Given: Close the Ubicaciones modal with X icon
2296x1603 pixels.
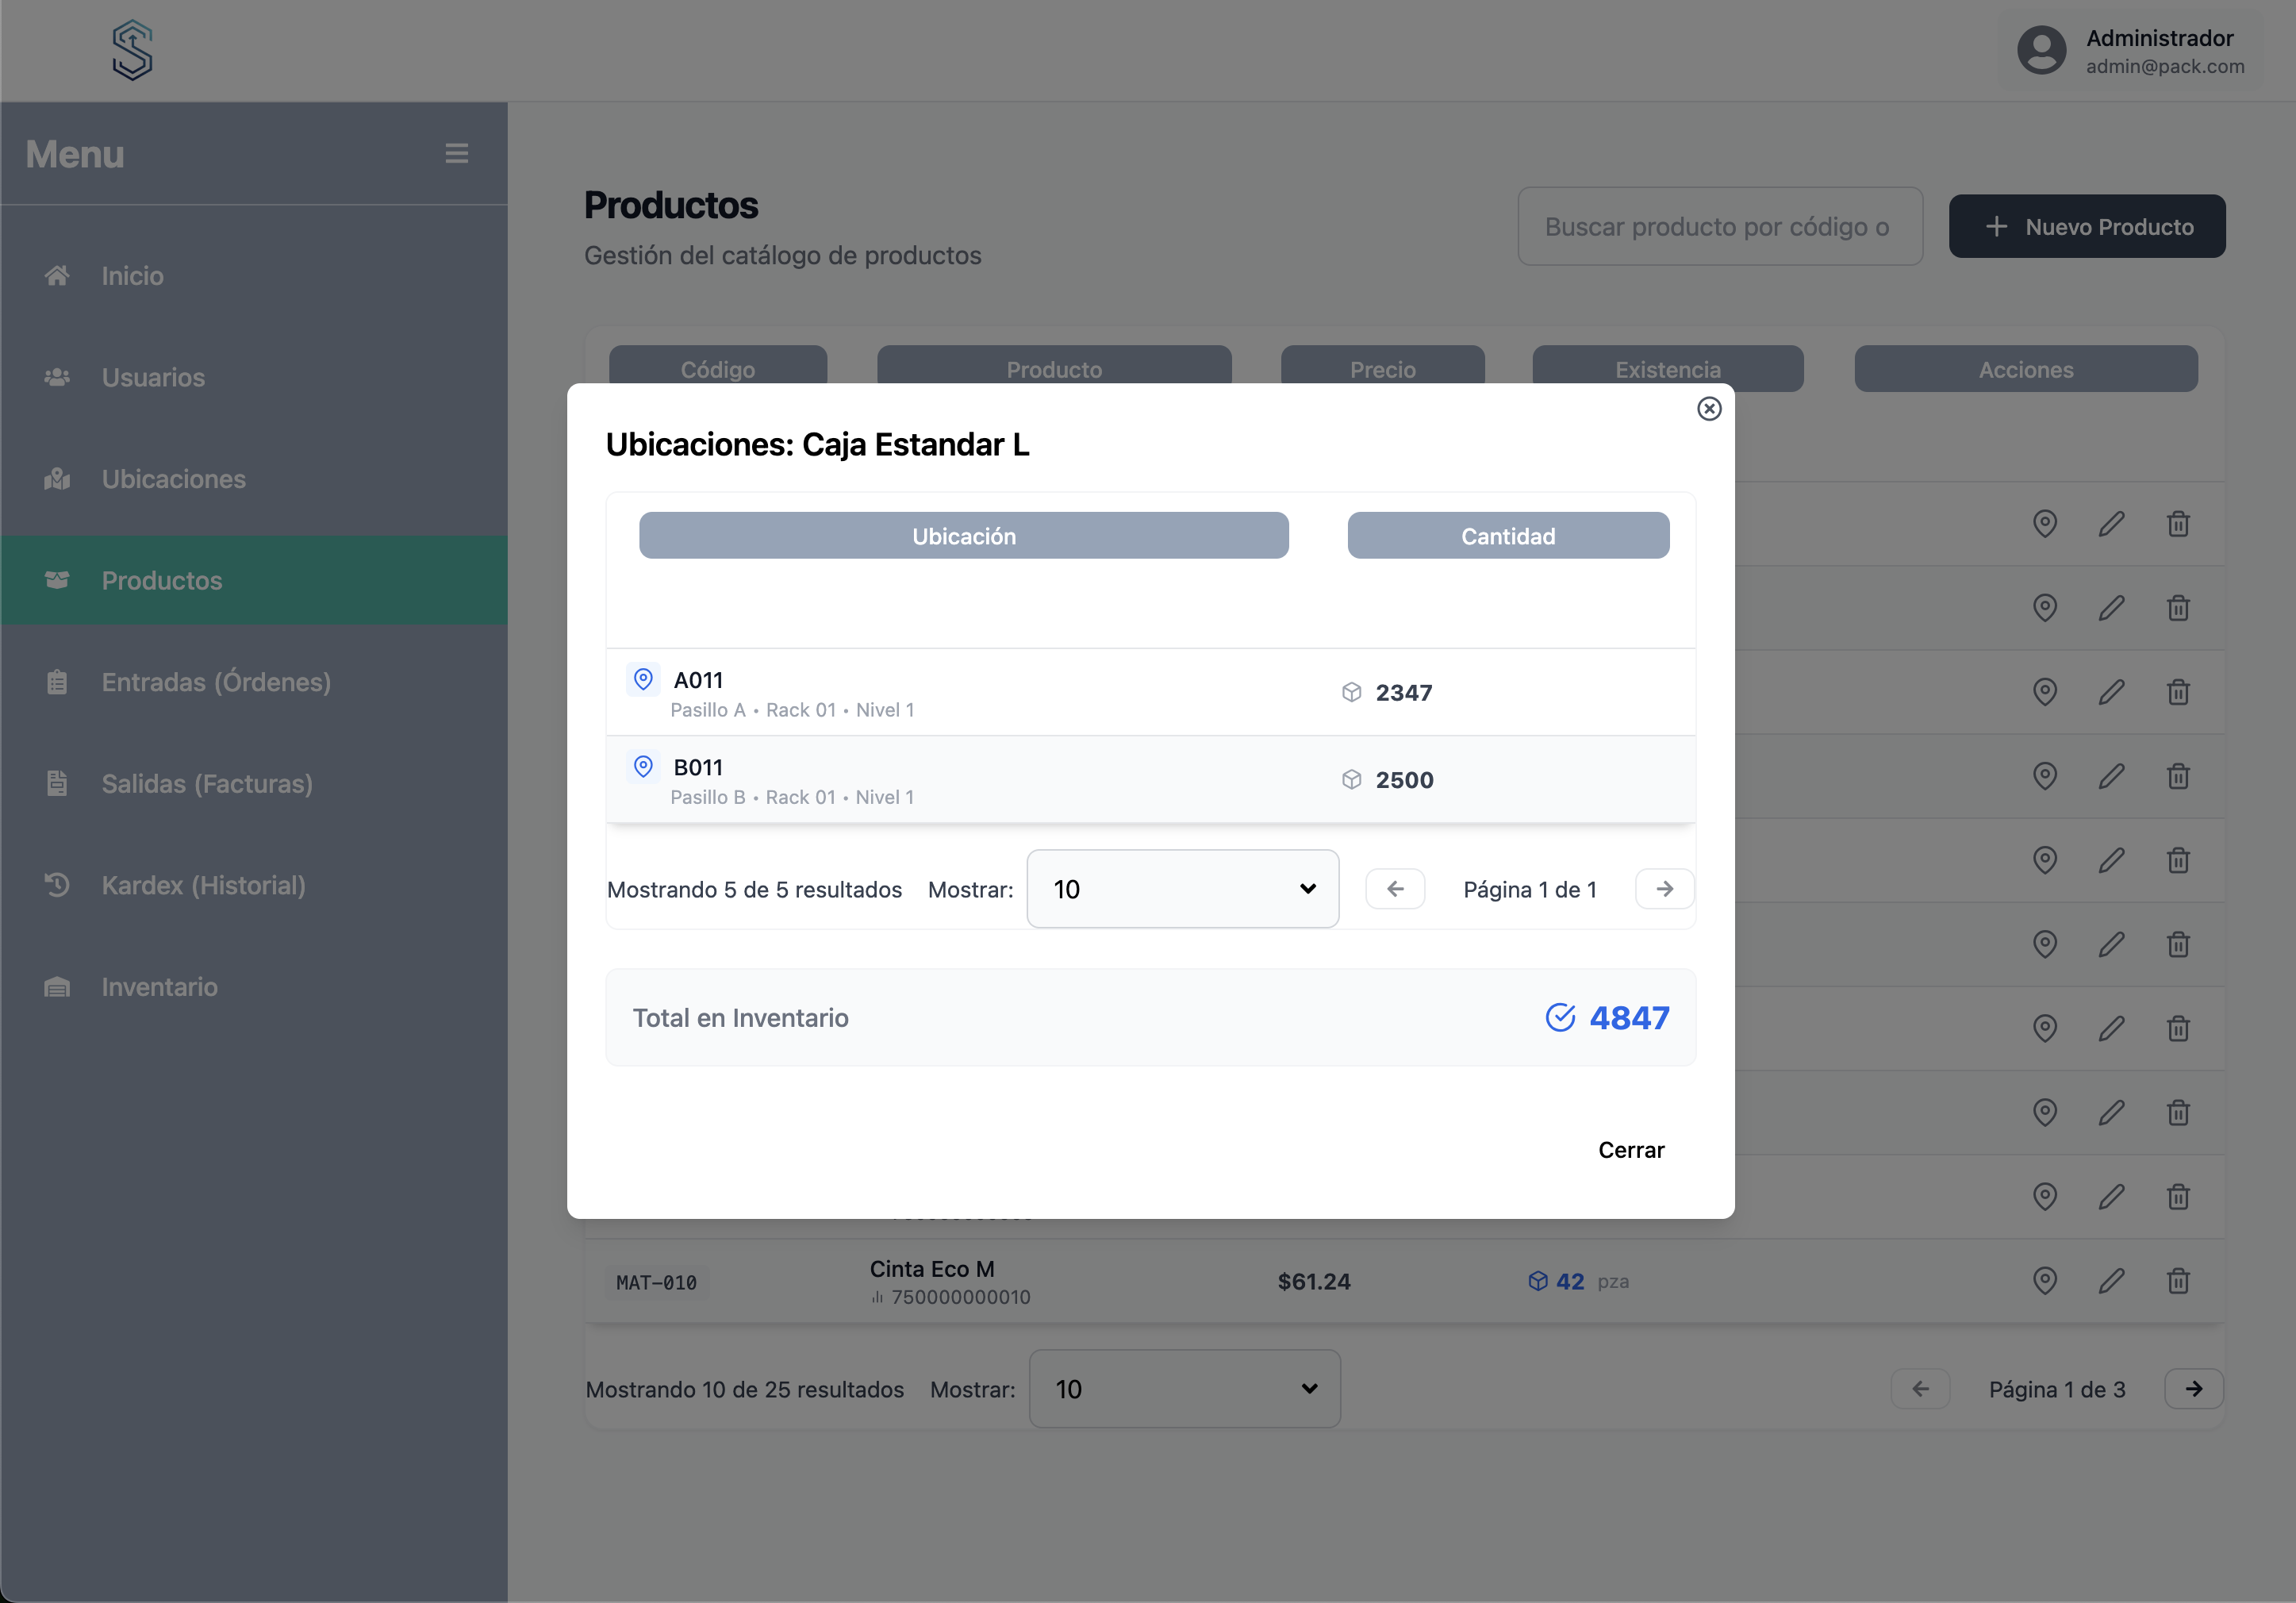Looking at the screenshot, I should pyautogui.click(x=1708, y=408).
